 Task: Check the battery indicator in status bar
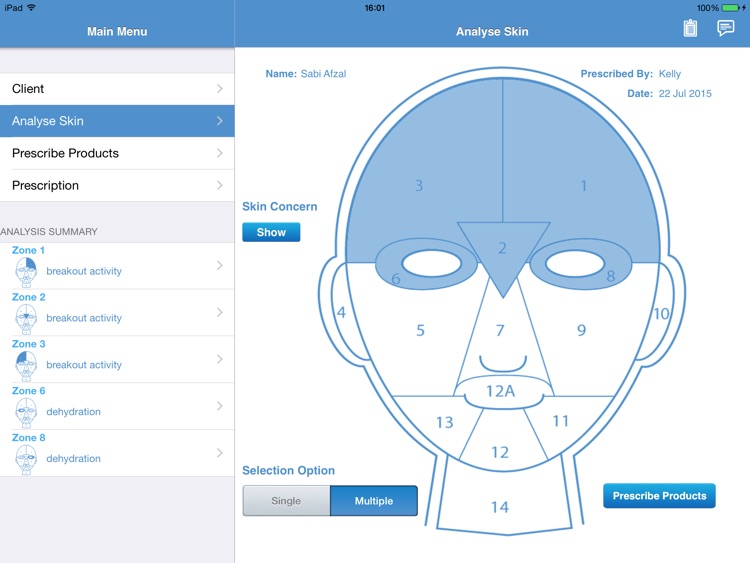732,8
